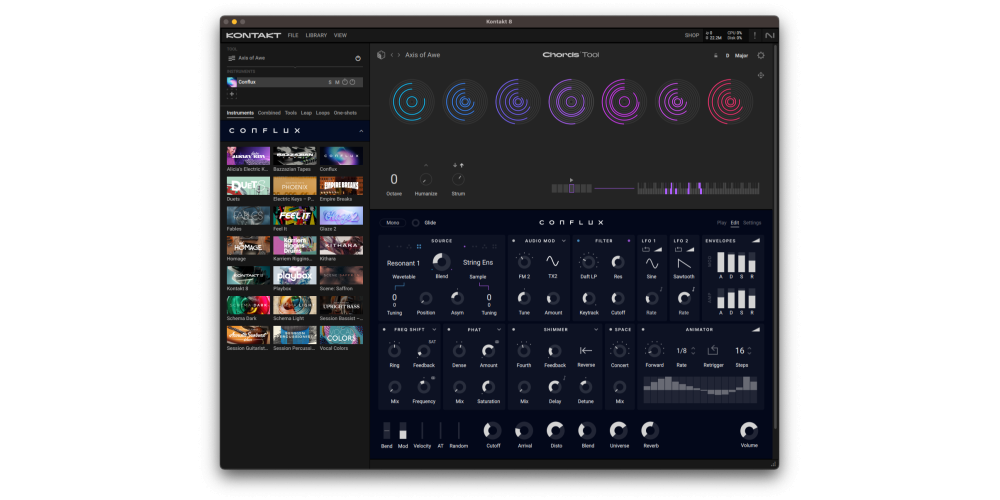1000x500 pixels.
Task: Open Chords Tool settings gear
Action: click(x=761, y=55)
